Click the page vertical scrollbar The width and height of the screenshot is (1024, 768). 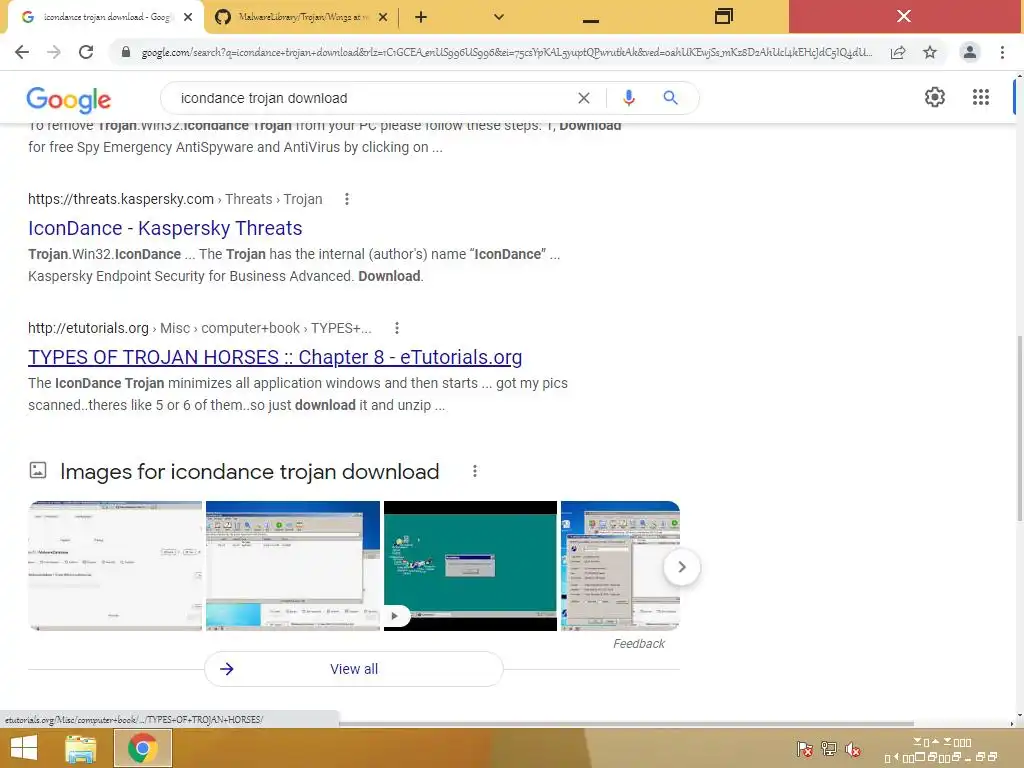(x=1019, y=428)
